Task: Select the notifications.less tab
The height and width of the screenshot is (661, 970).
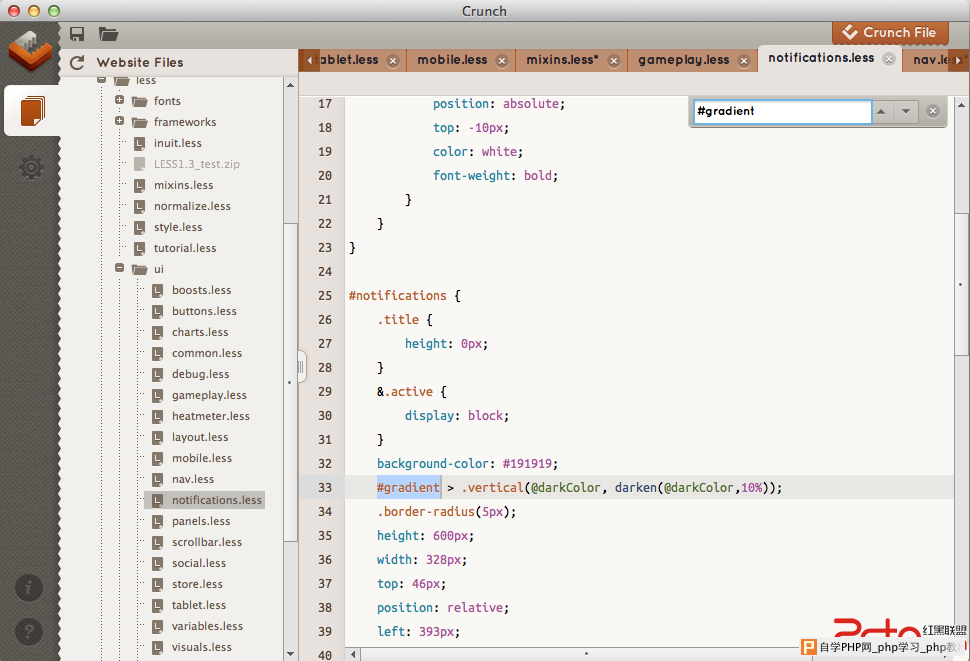Action: click(x=821, y=58)
